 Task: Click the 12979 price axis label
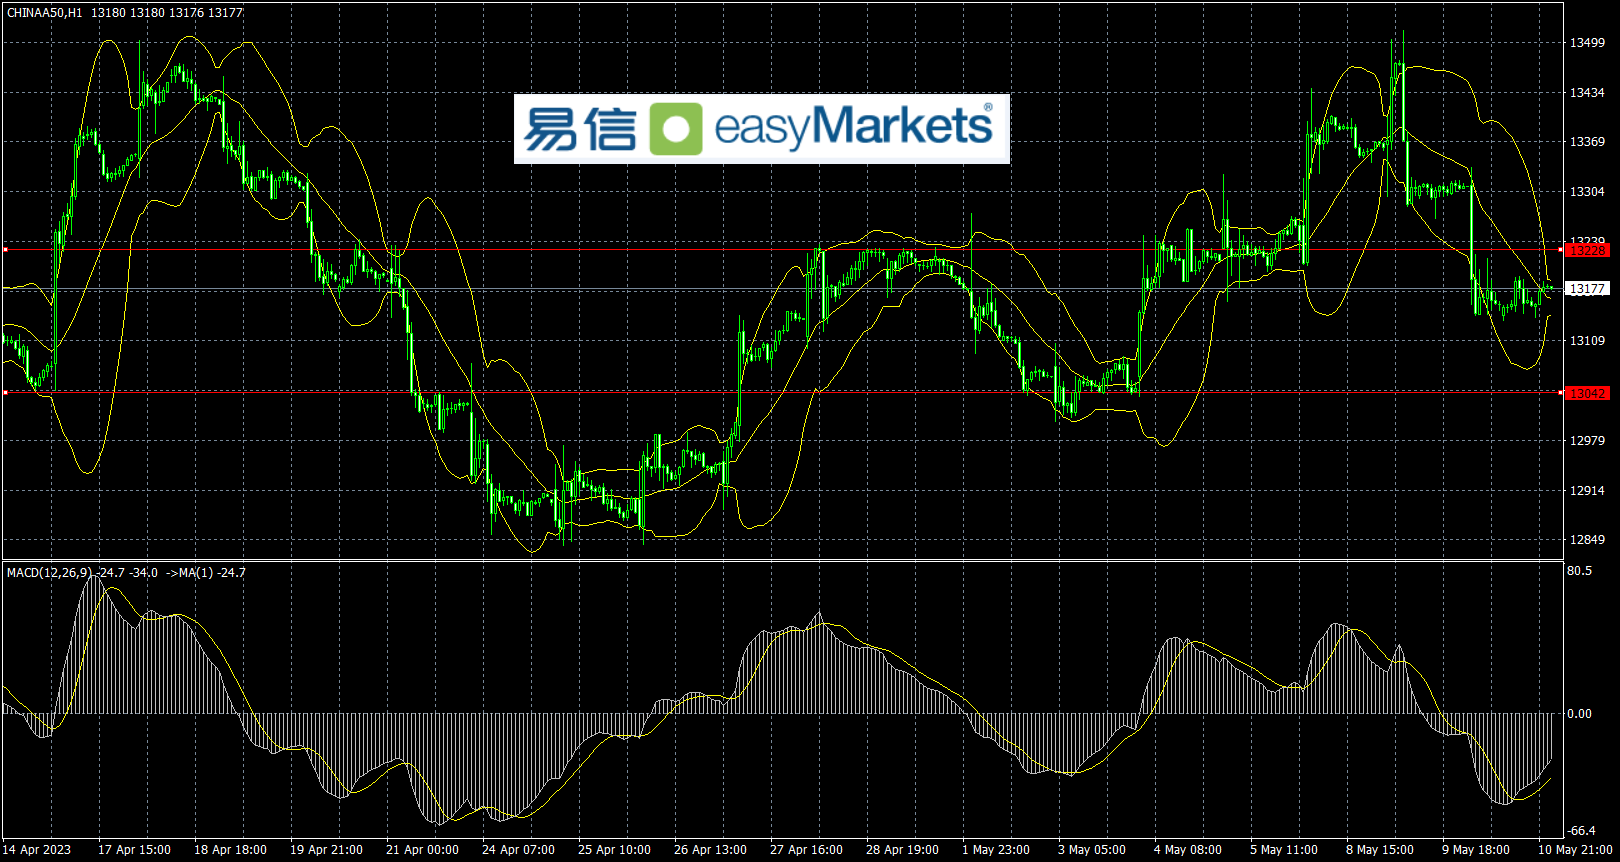pyautogui.click(x=1587, y=441)
